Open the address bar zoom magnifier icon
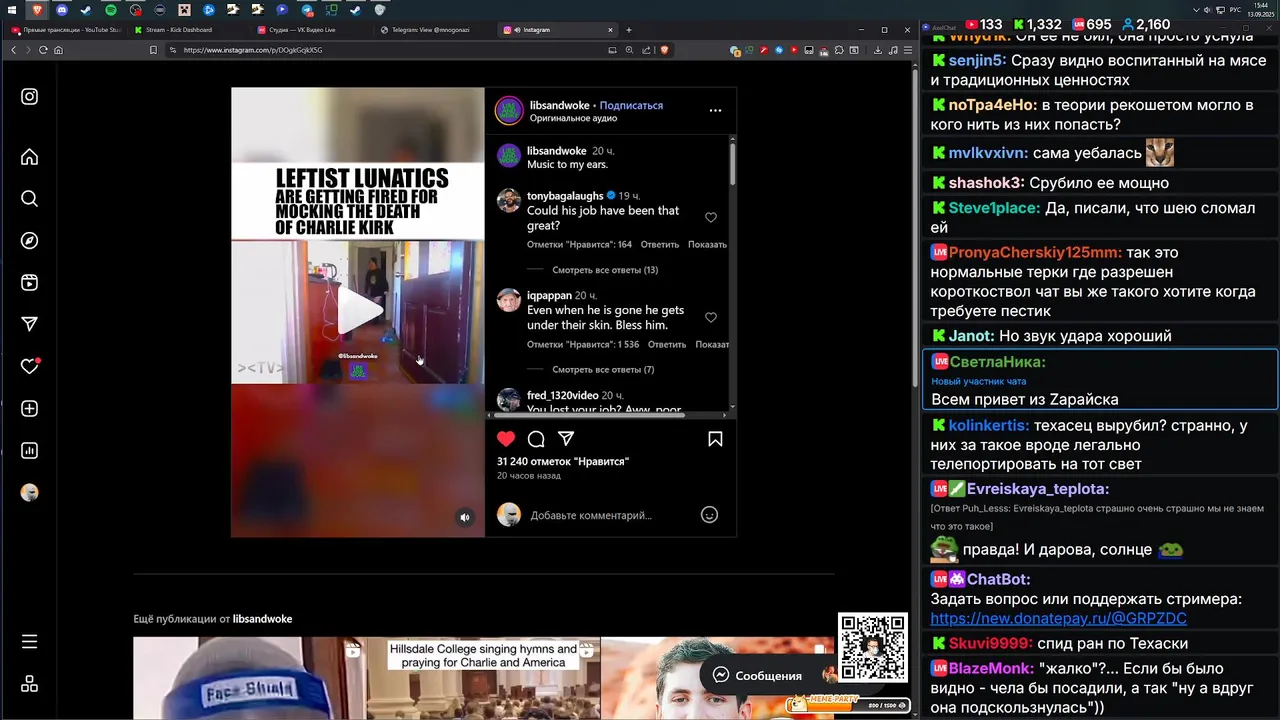The height and width of the screenshot is (720, 1280). click(629, 50)
